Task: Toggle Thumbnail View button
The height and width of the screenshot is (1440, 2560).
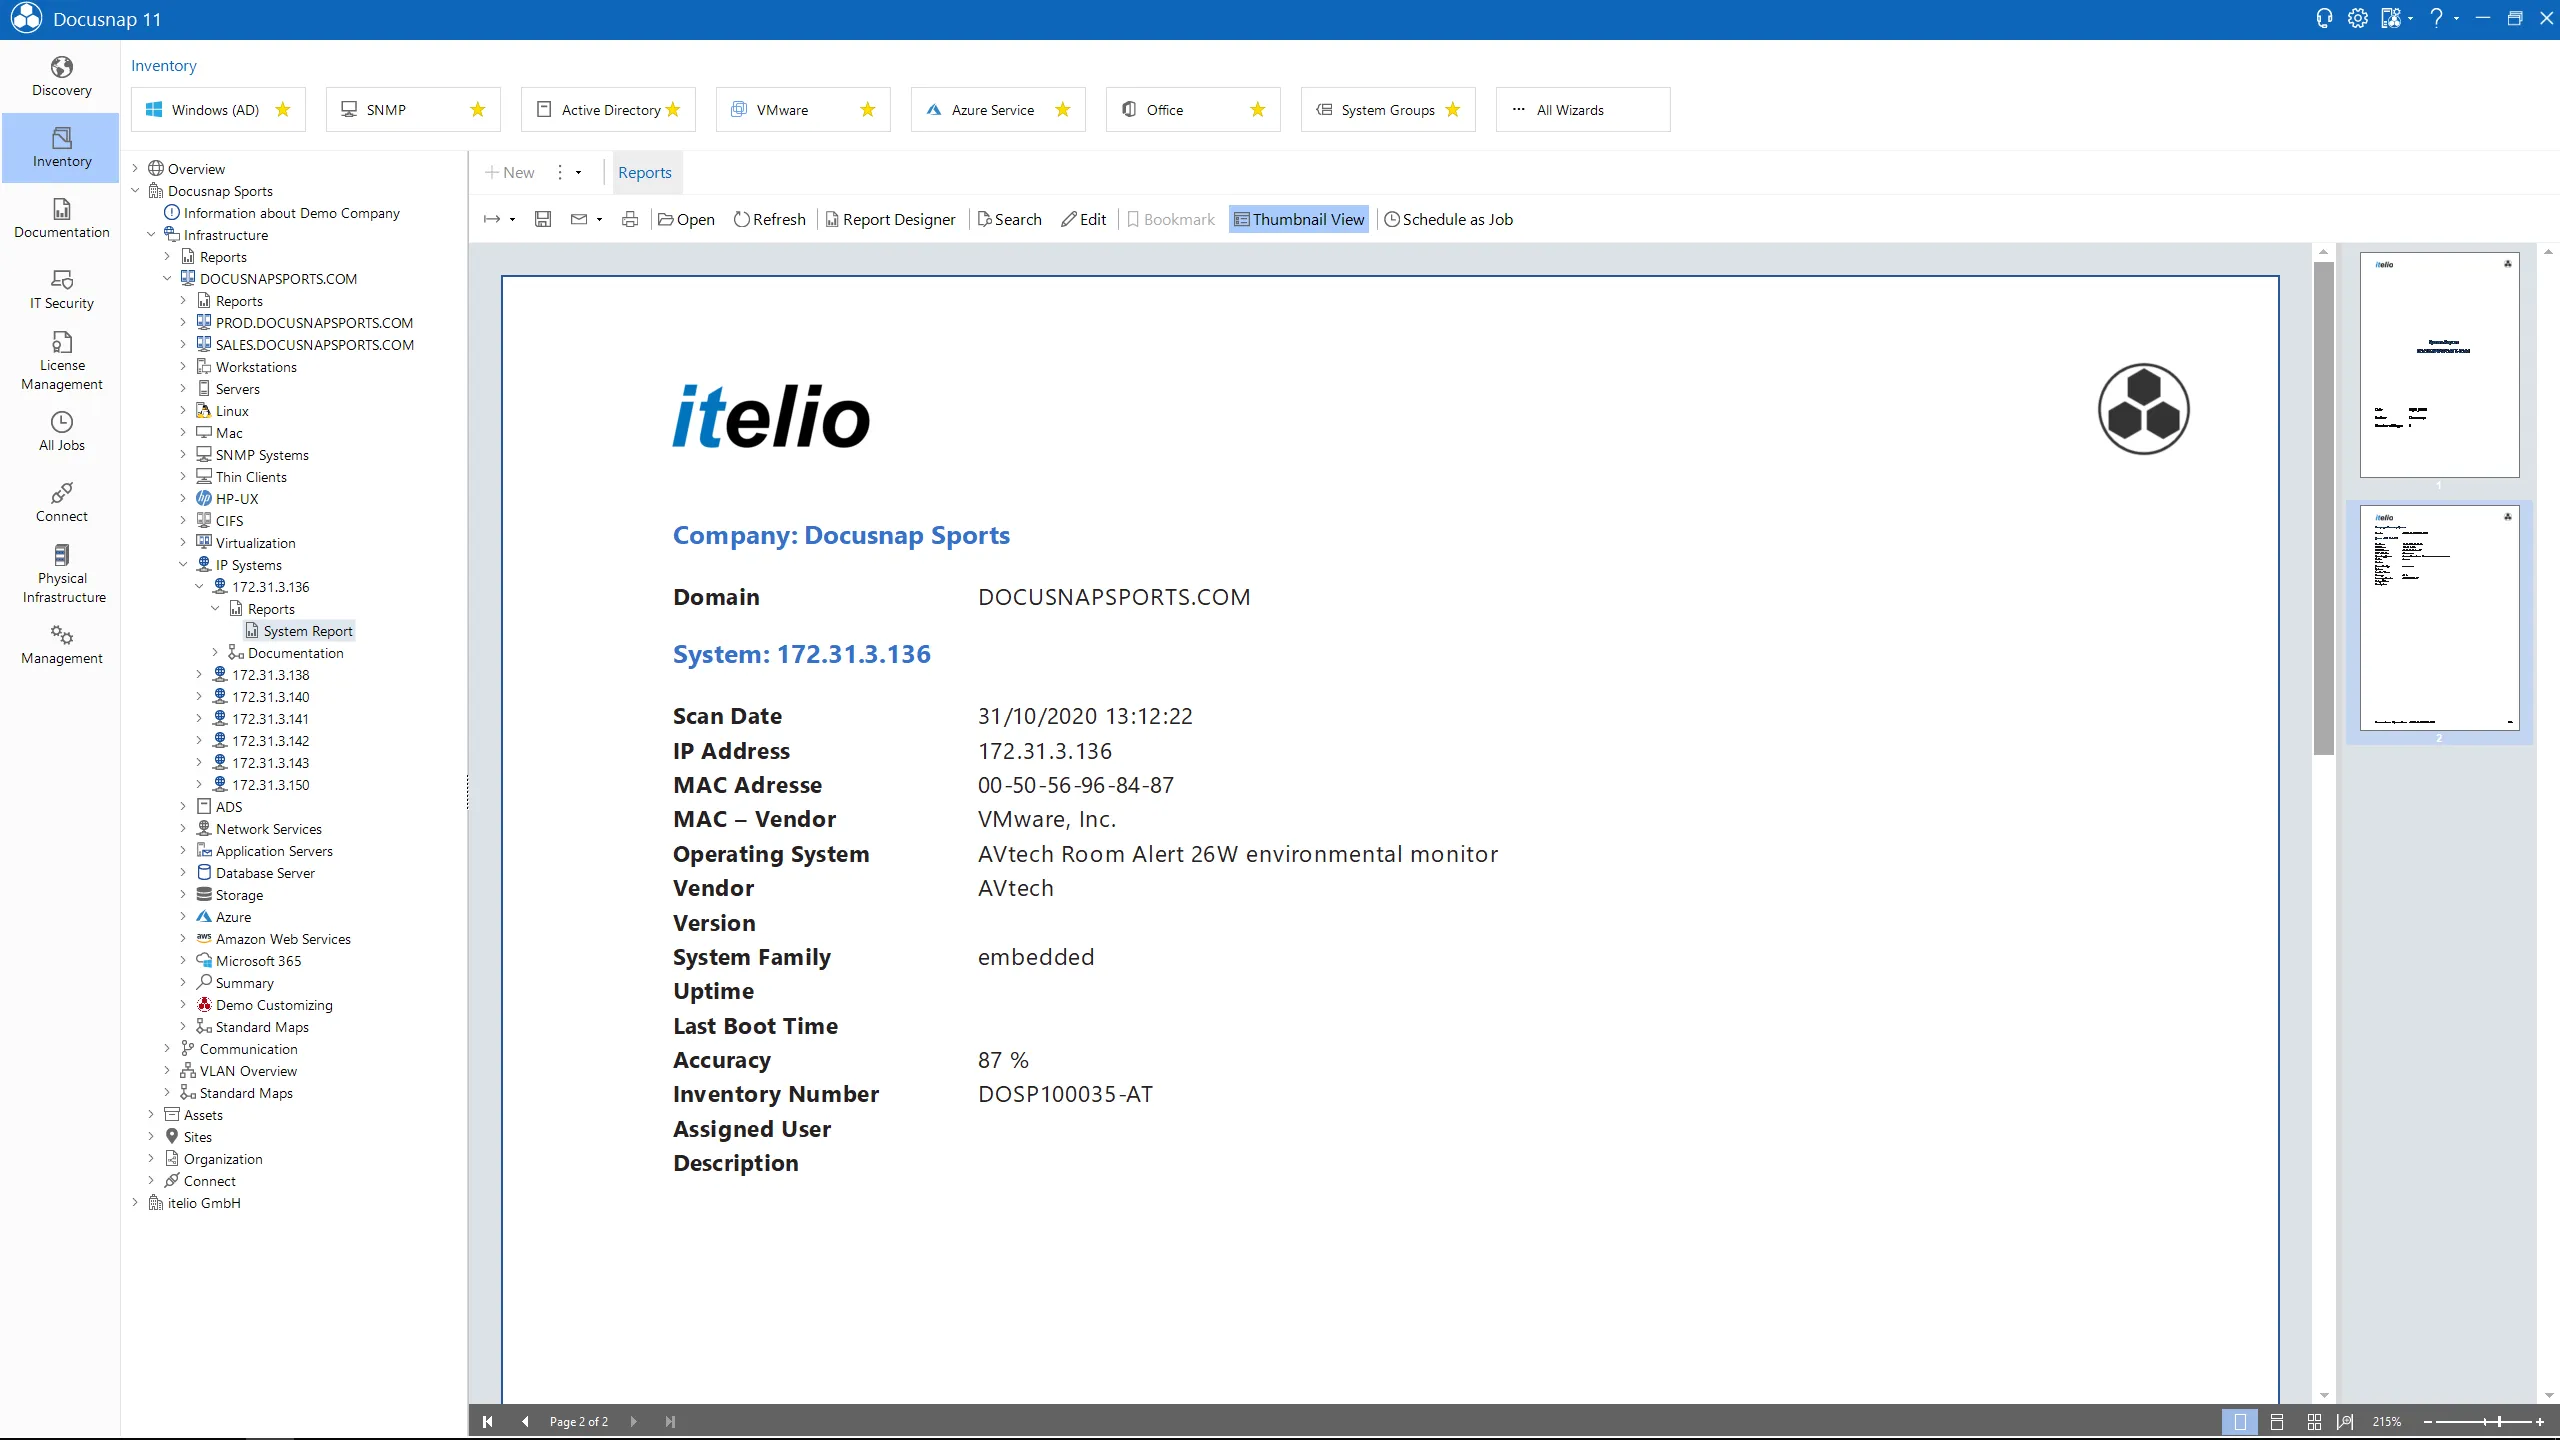Action: click(1299, 219)
